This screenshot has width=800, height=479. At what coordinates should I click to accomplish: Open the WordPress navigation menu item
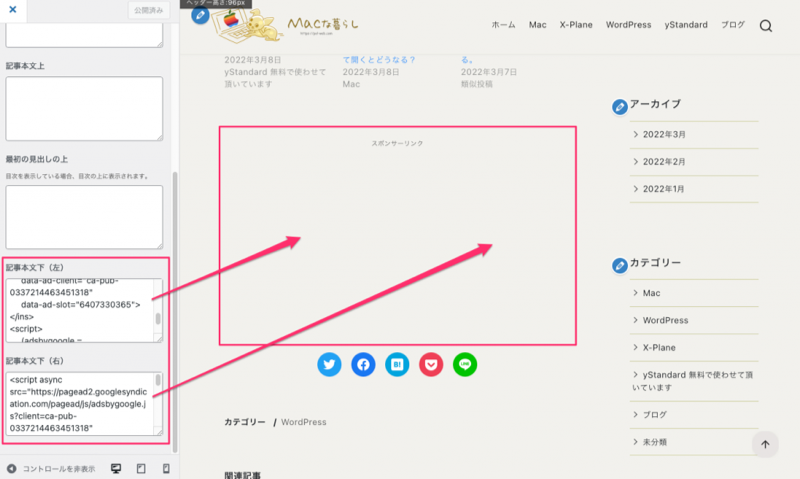pyautogui.click(x=628, y=25)
